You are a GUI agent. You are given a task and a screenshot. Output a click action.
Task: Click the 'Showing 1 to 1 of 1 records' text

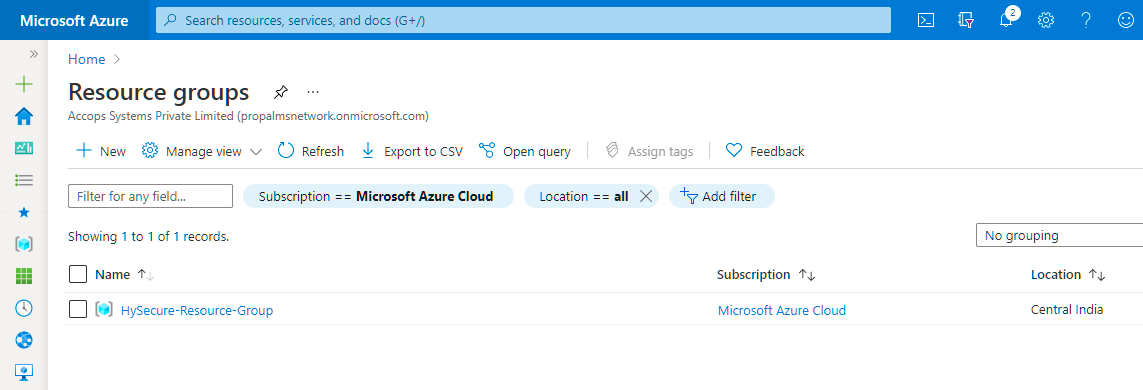coord(149,236)
